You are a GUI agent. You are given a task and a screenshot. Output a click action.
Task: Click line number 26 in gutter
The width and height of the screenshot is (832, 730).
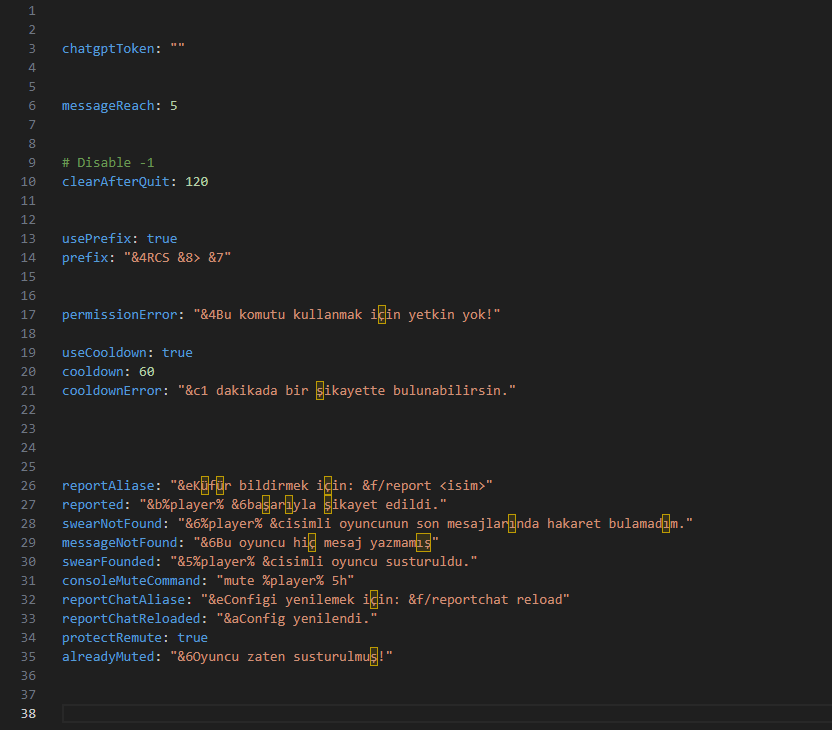[x=28, y=486]
